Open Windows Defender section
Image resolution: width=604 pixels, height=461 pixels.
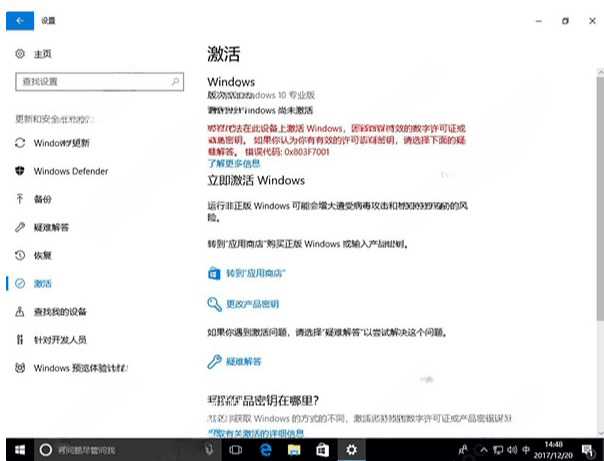tap(71, 171)
